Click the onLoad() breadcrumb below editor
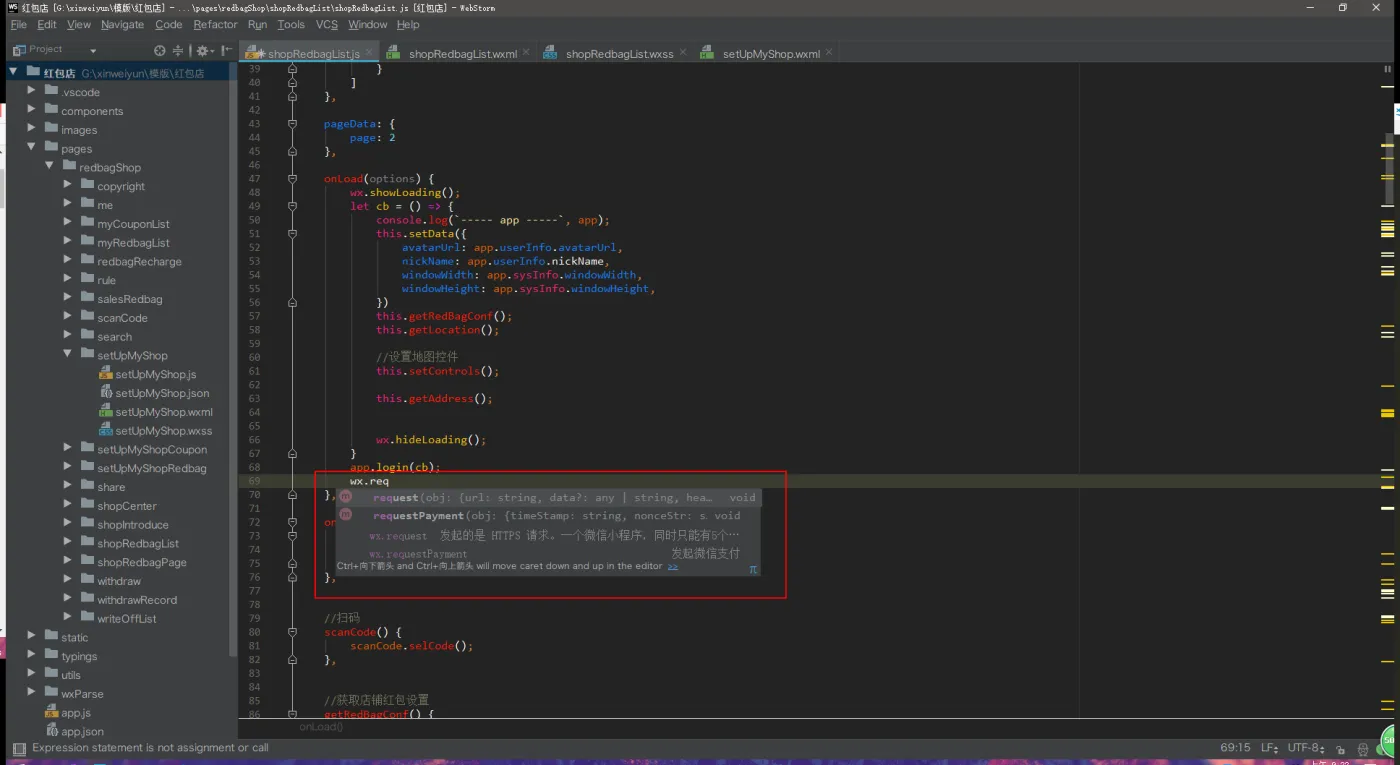This screenshot has width=1400, height=765. [x=321, y=727]
